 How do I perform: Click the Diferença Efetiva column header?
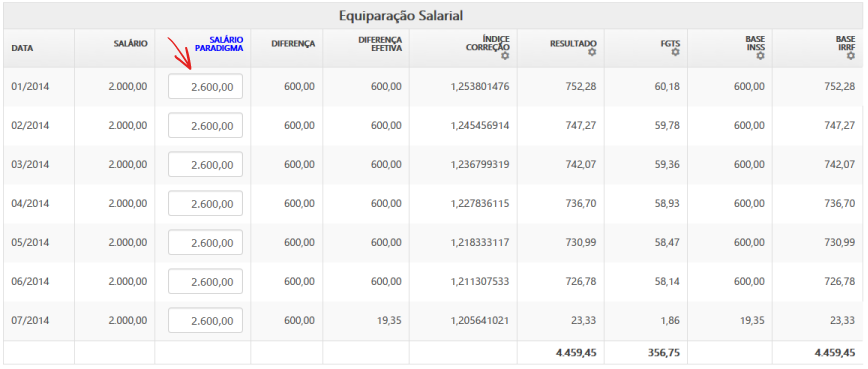[380, 44]
